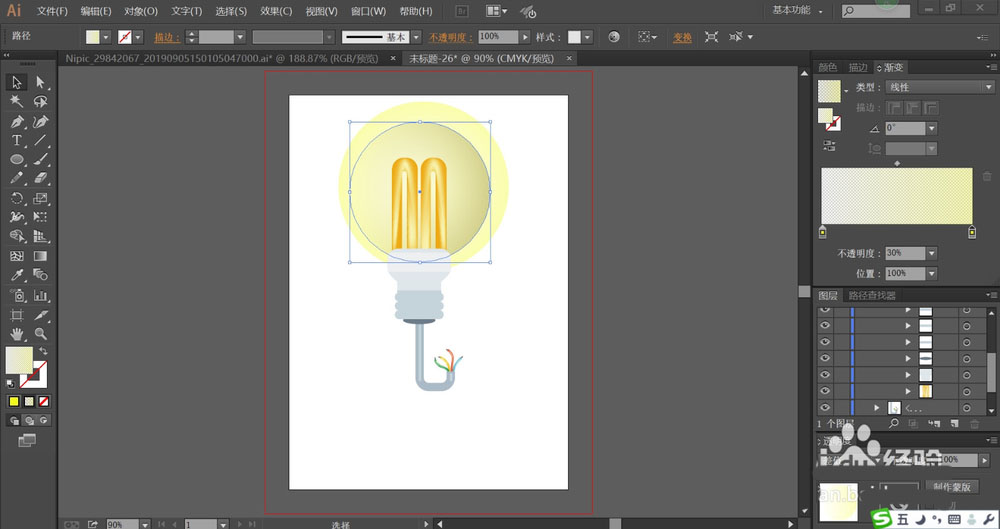Click the locate object magnifier in Layers panel
This screenshot has width=1000, height=529.
point(894,424)
